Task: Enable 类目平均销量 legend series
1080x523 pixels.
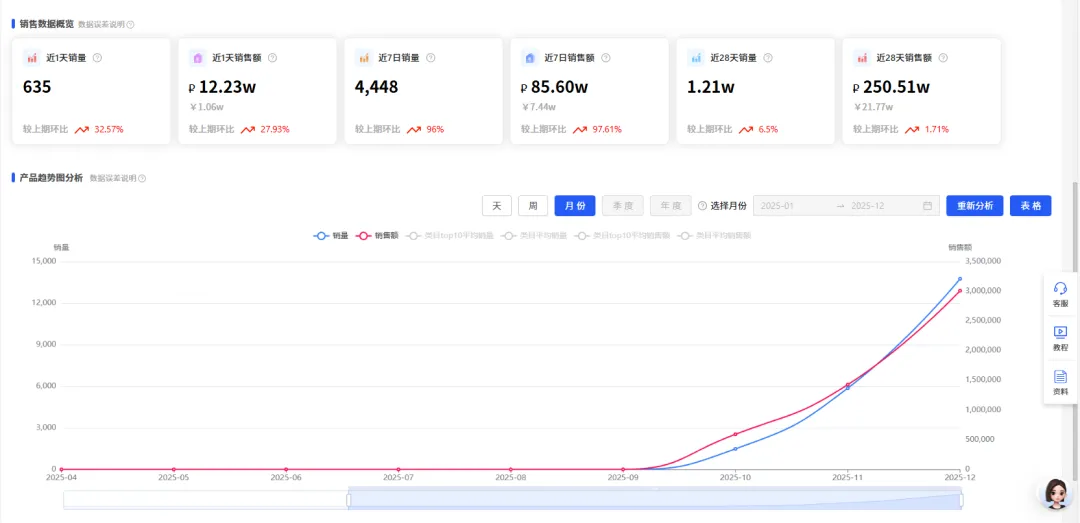Action: (534, 236)
